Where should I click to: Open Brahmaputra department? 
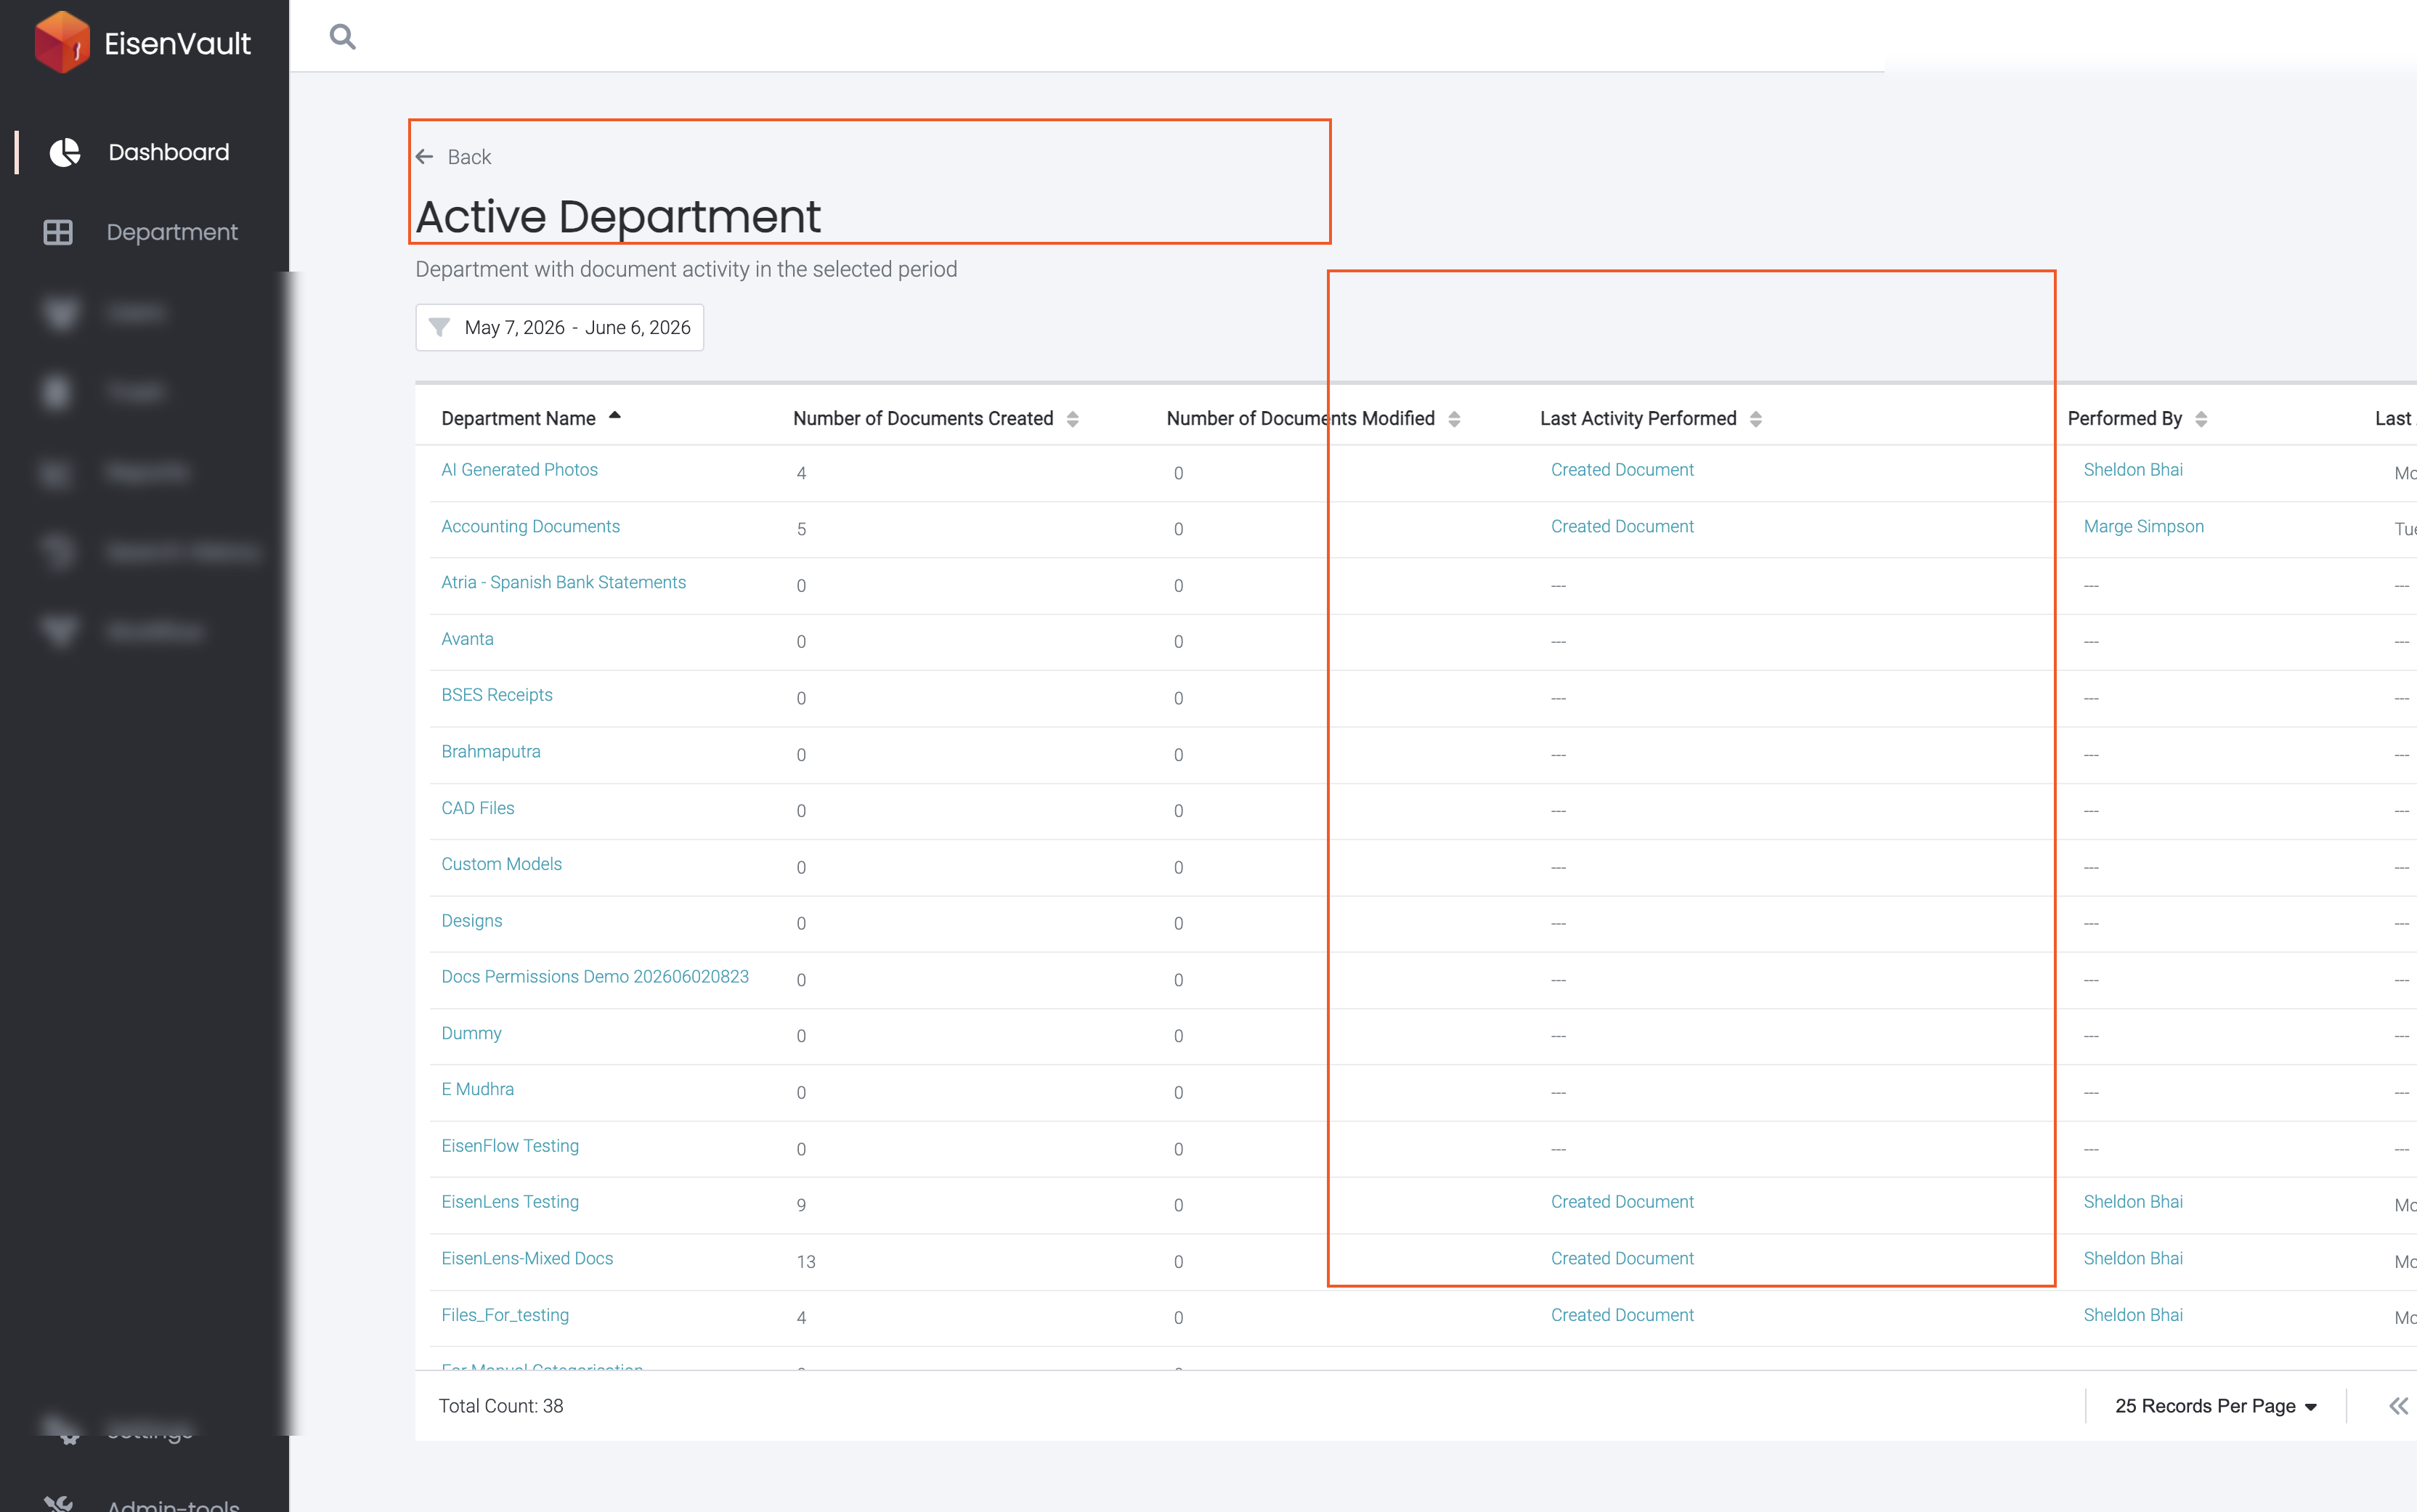[x=490, y=751]
